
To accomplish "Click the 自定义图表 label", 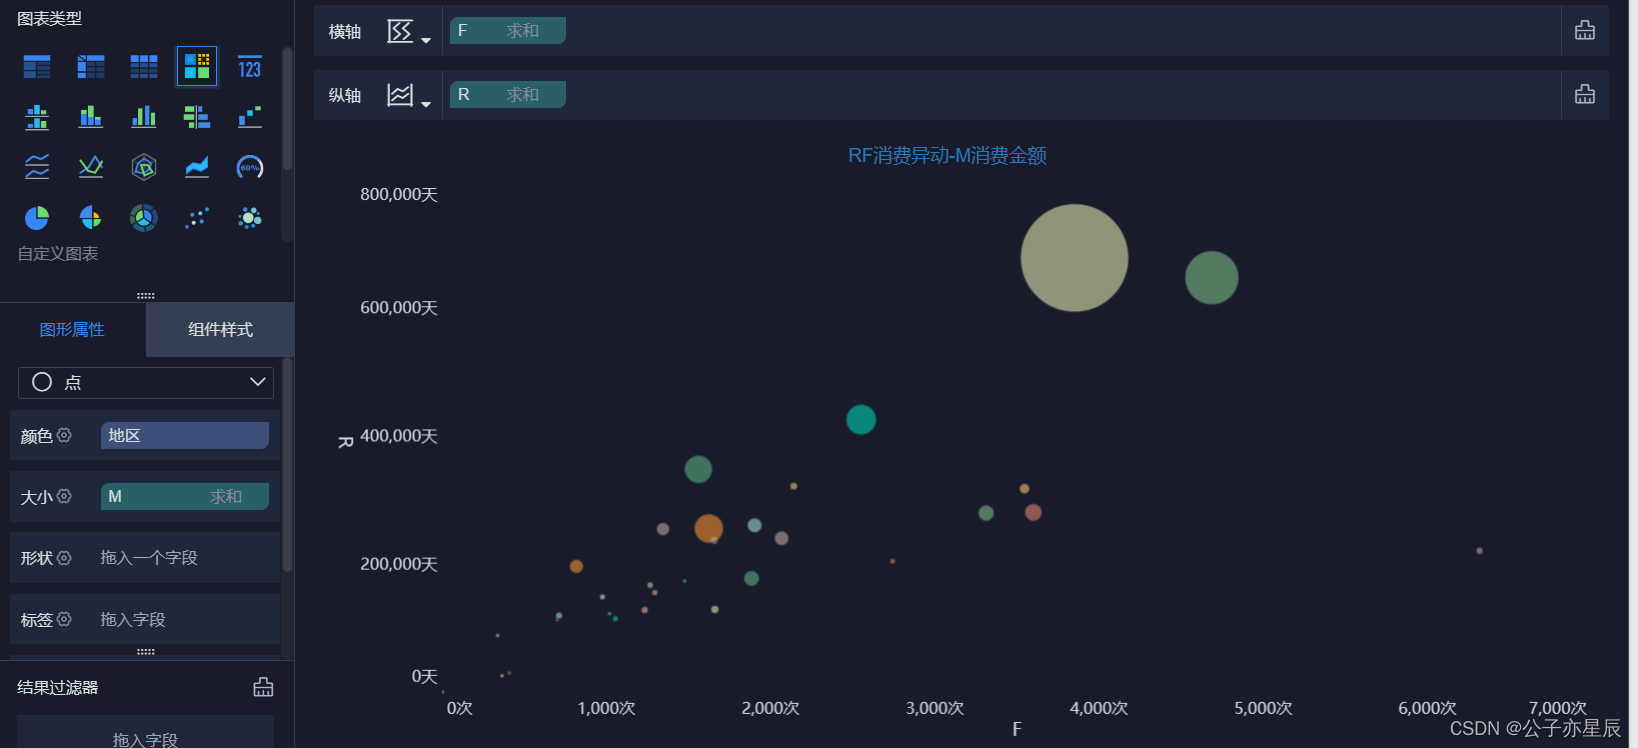I will (58, 253).
